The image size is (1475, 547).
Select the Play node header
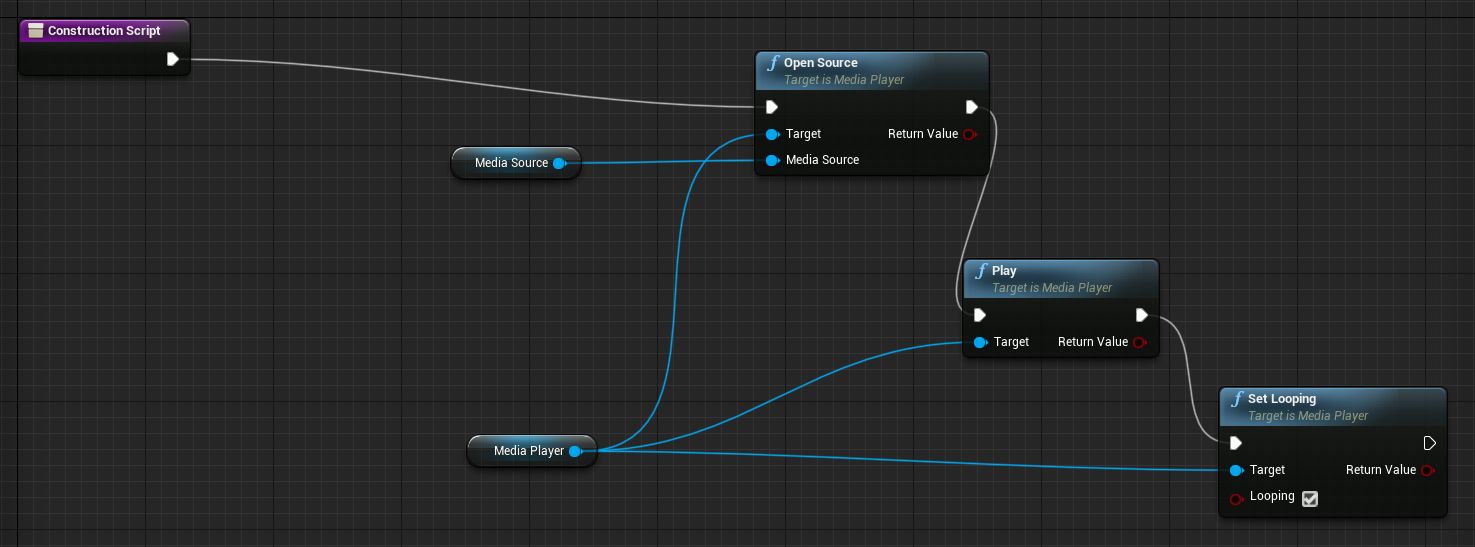[1061, 279]
